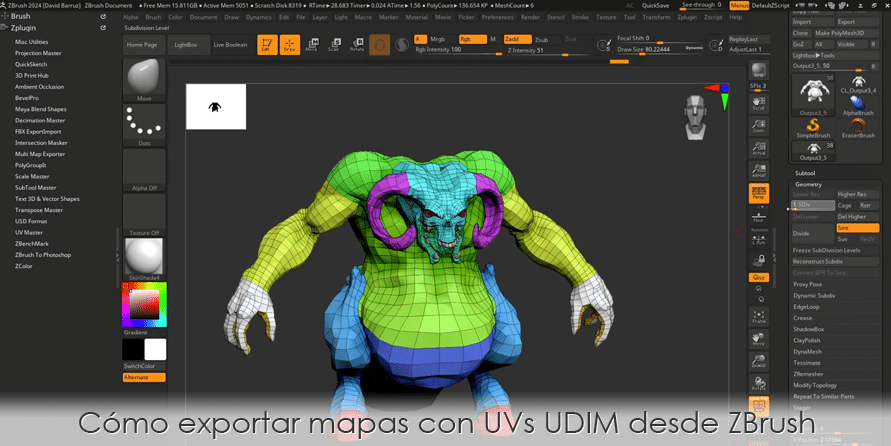Select the SimpleBrush tool
891x446 pixels.
[x=813, y=128]
